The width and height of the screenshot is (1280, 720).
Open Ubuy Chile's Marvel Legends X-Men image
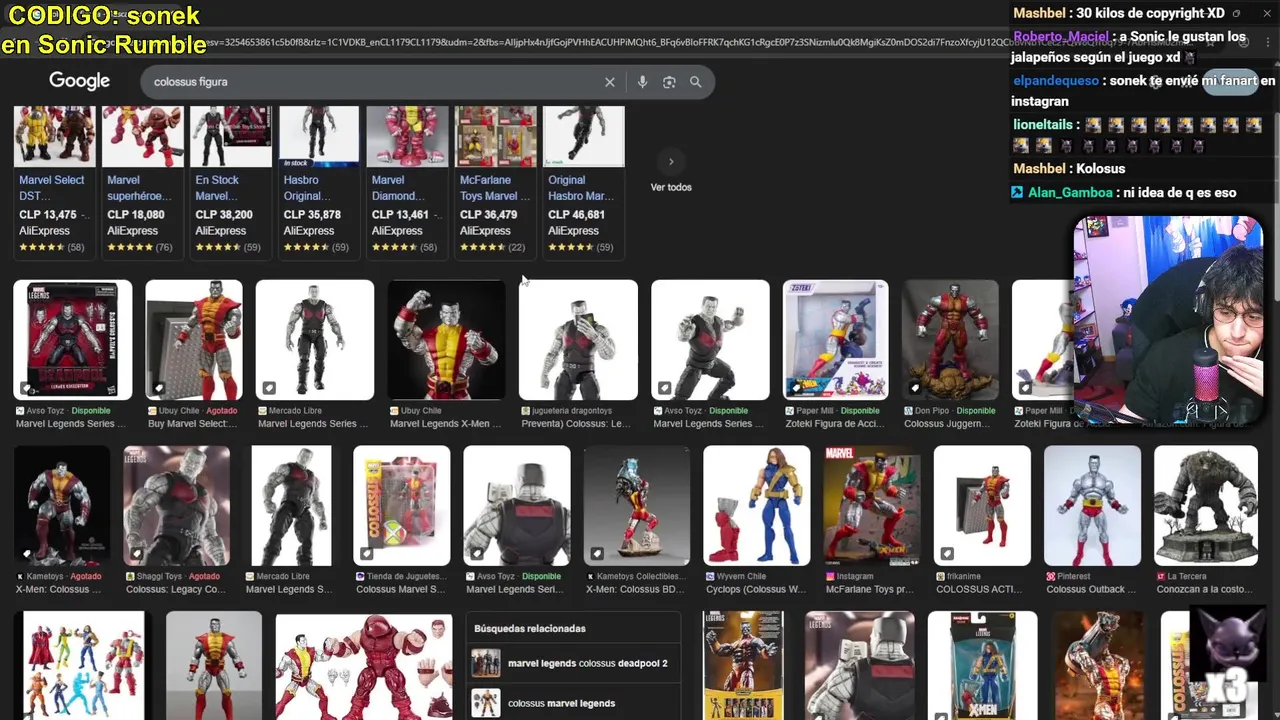click(446, 340)
